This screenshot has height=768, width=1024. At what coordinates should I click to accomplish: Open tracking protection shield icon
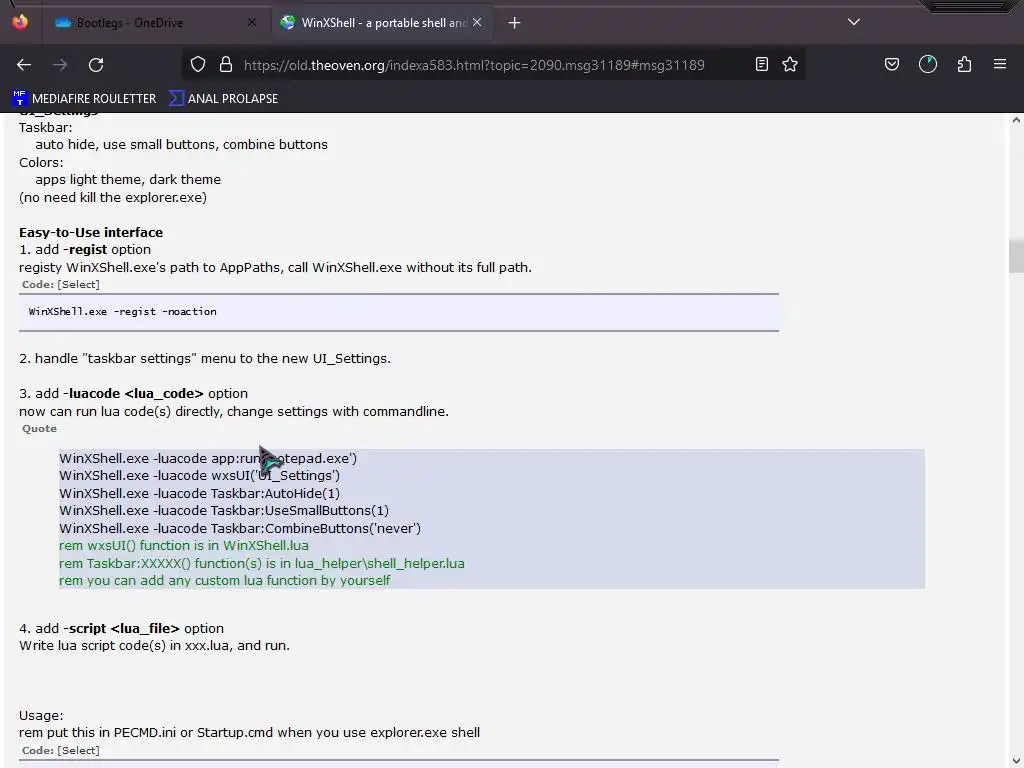[x=198, y=65]
